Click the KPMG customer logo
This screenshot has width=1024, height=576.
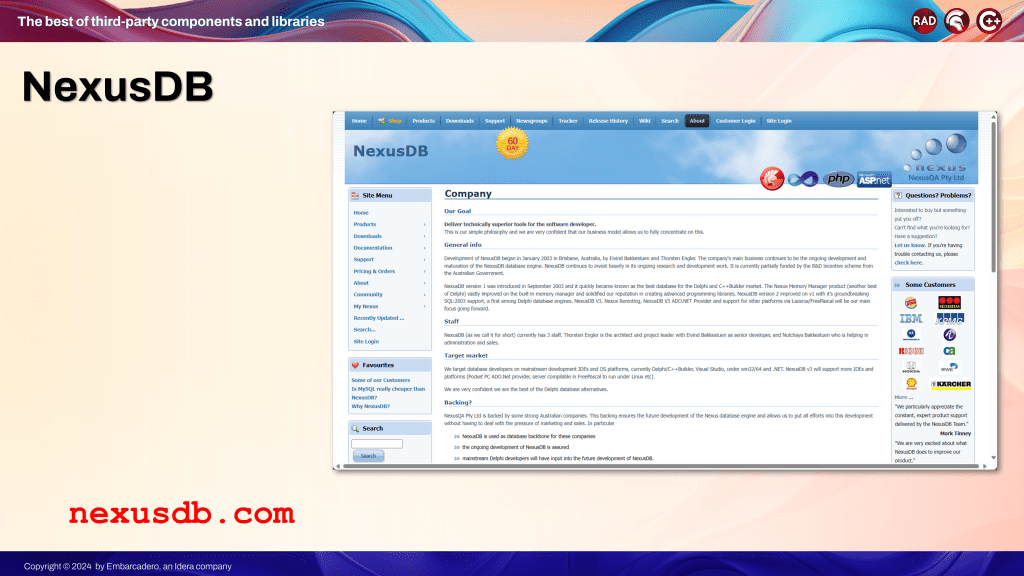950,319
